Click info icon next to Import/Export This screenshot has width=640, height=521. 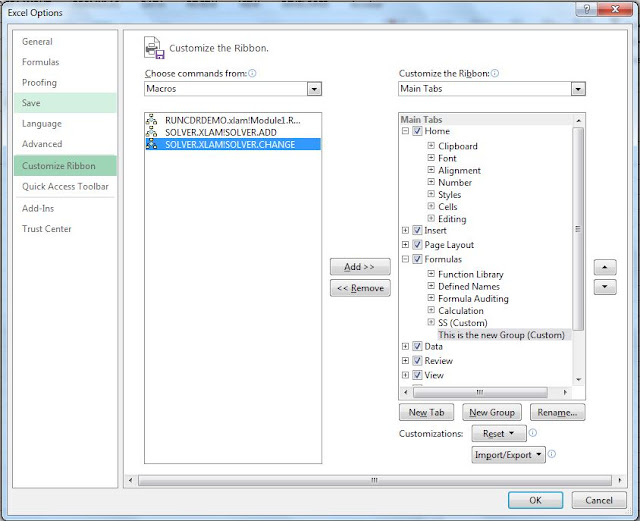pyautogui.click(x=551, y=454)
